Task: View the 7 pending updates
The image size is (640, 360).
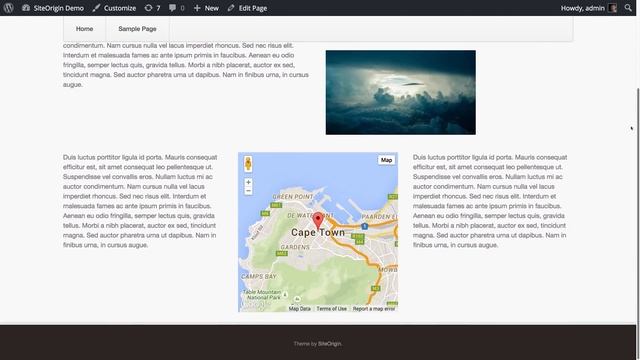Action: (x=153, y=8)
